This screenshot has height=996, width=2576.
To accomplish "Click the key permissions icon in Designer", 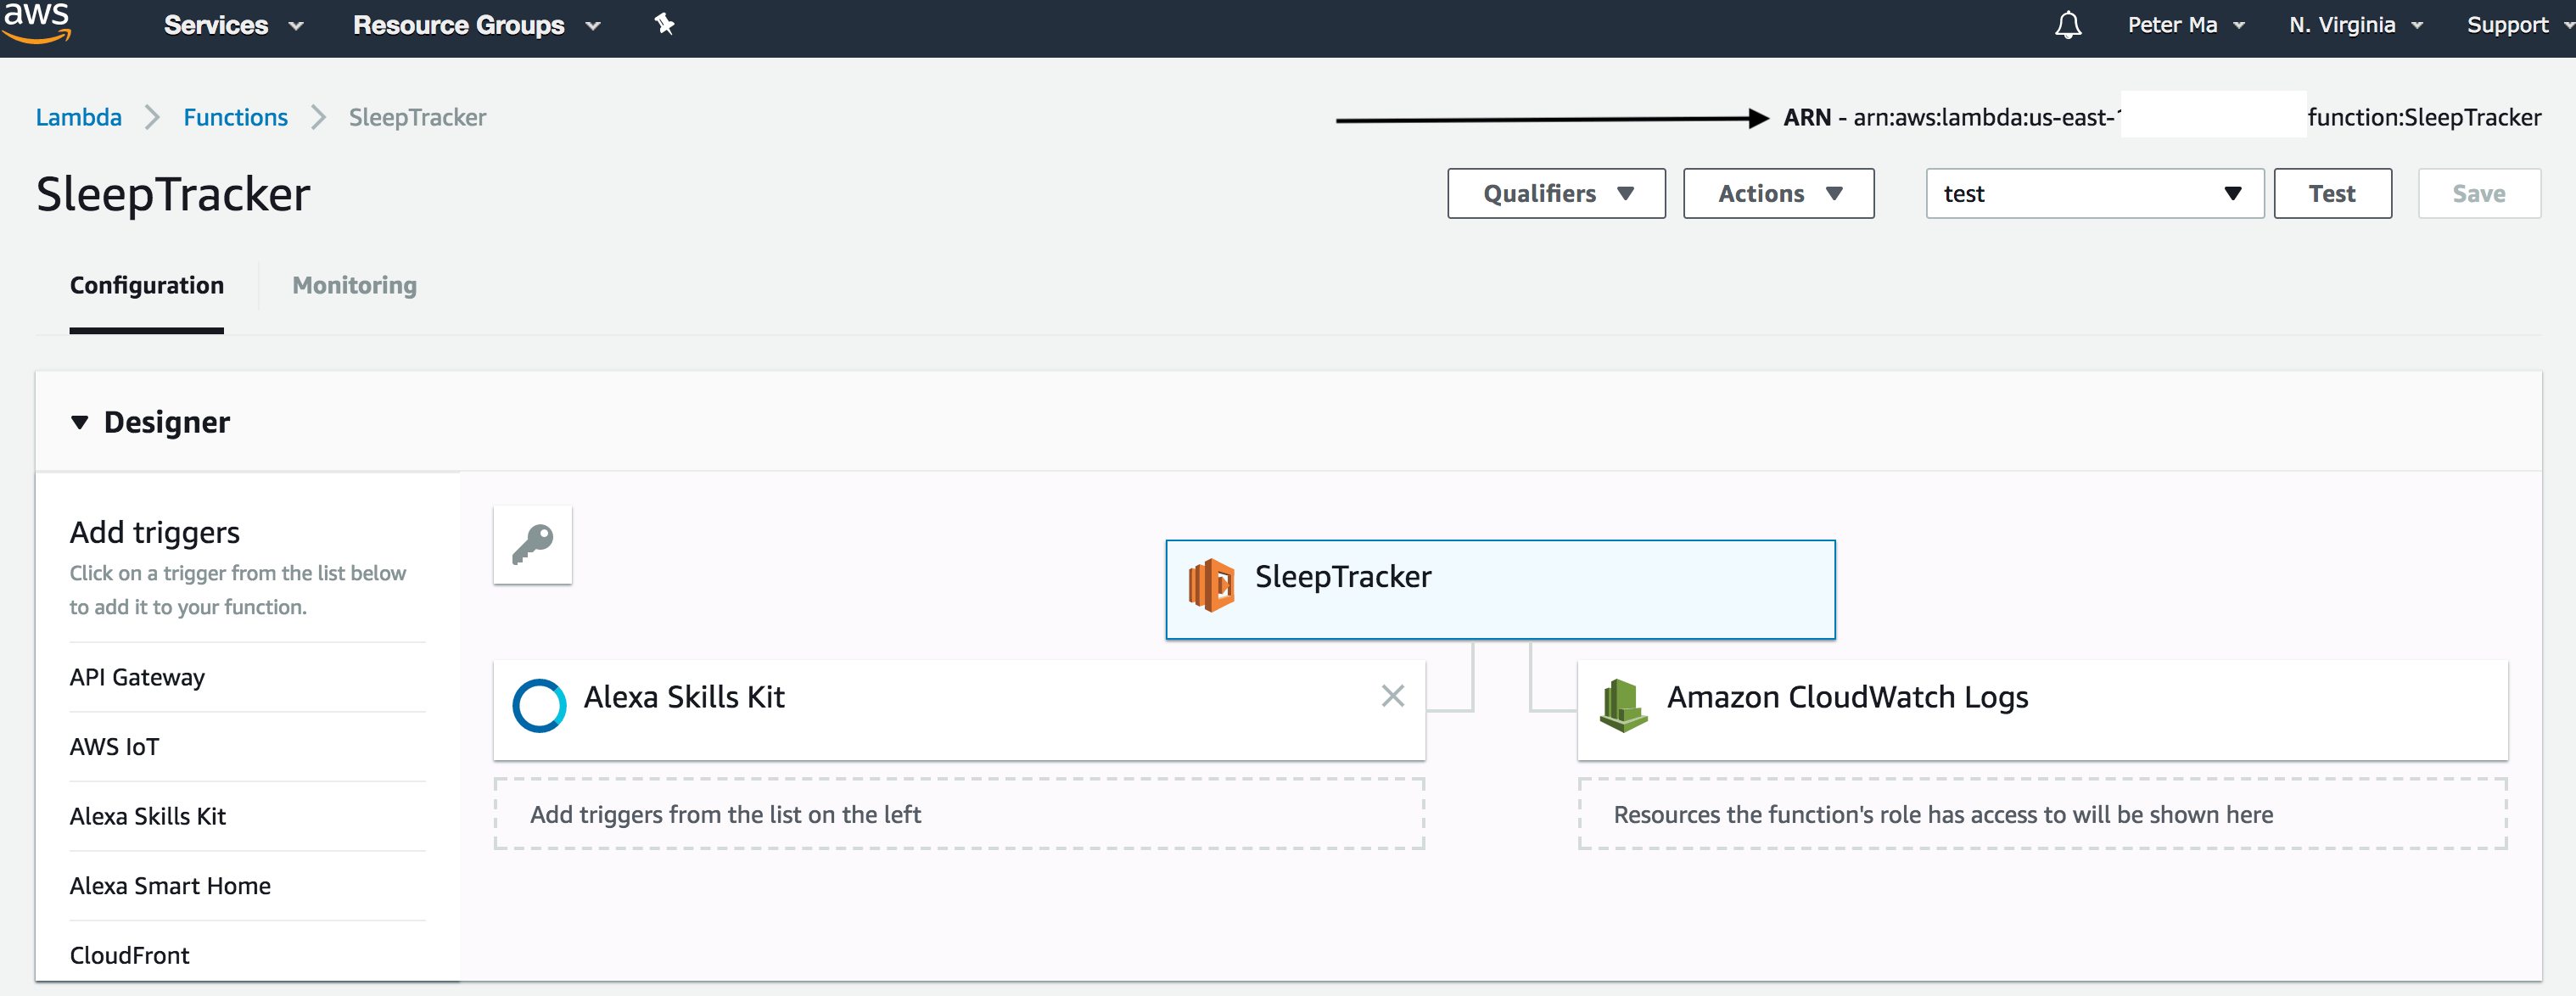I will (x=533, y=545).
